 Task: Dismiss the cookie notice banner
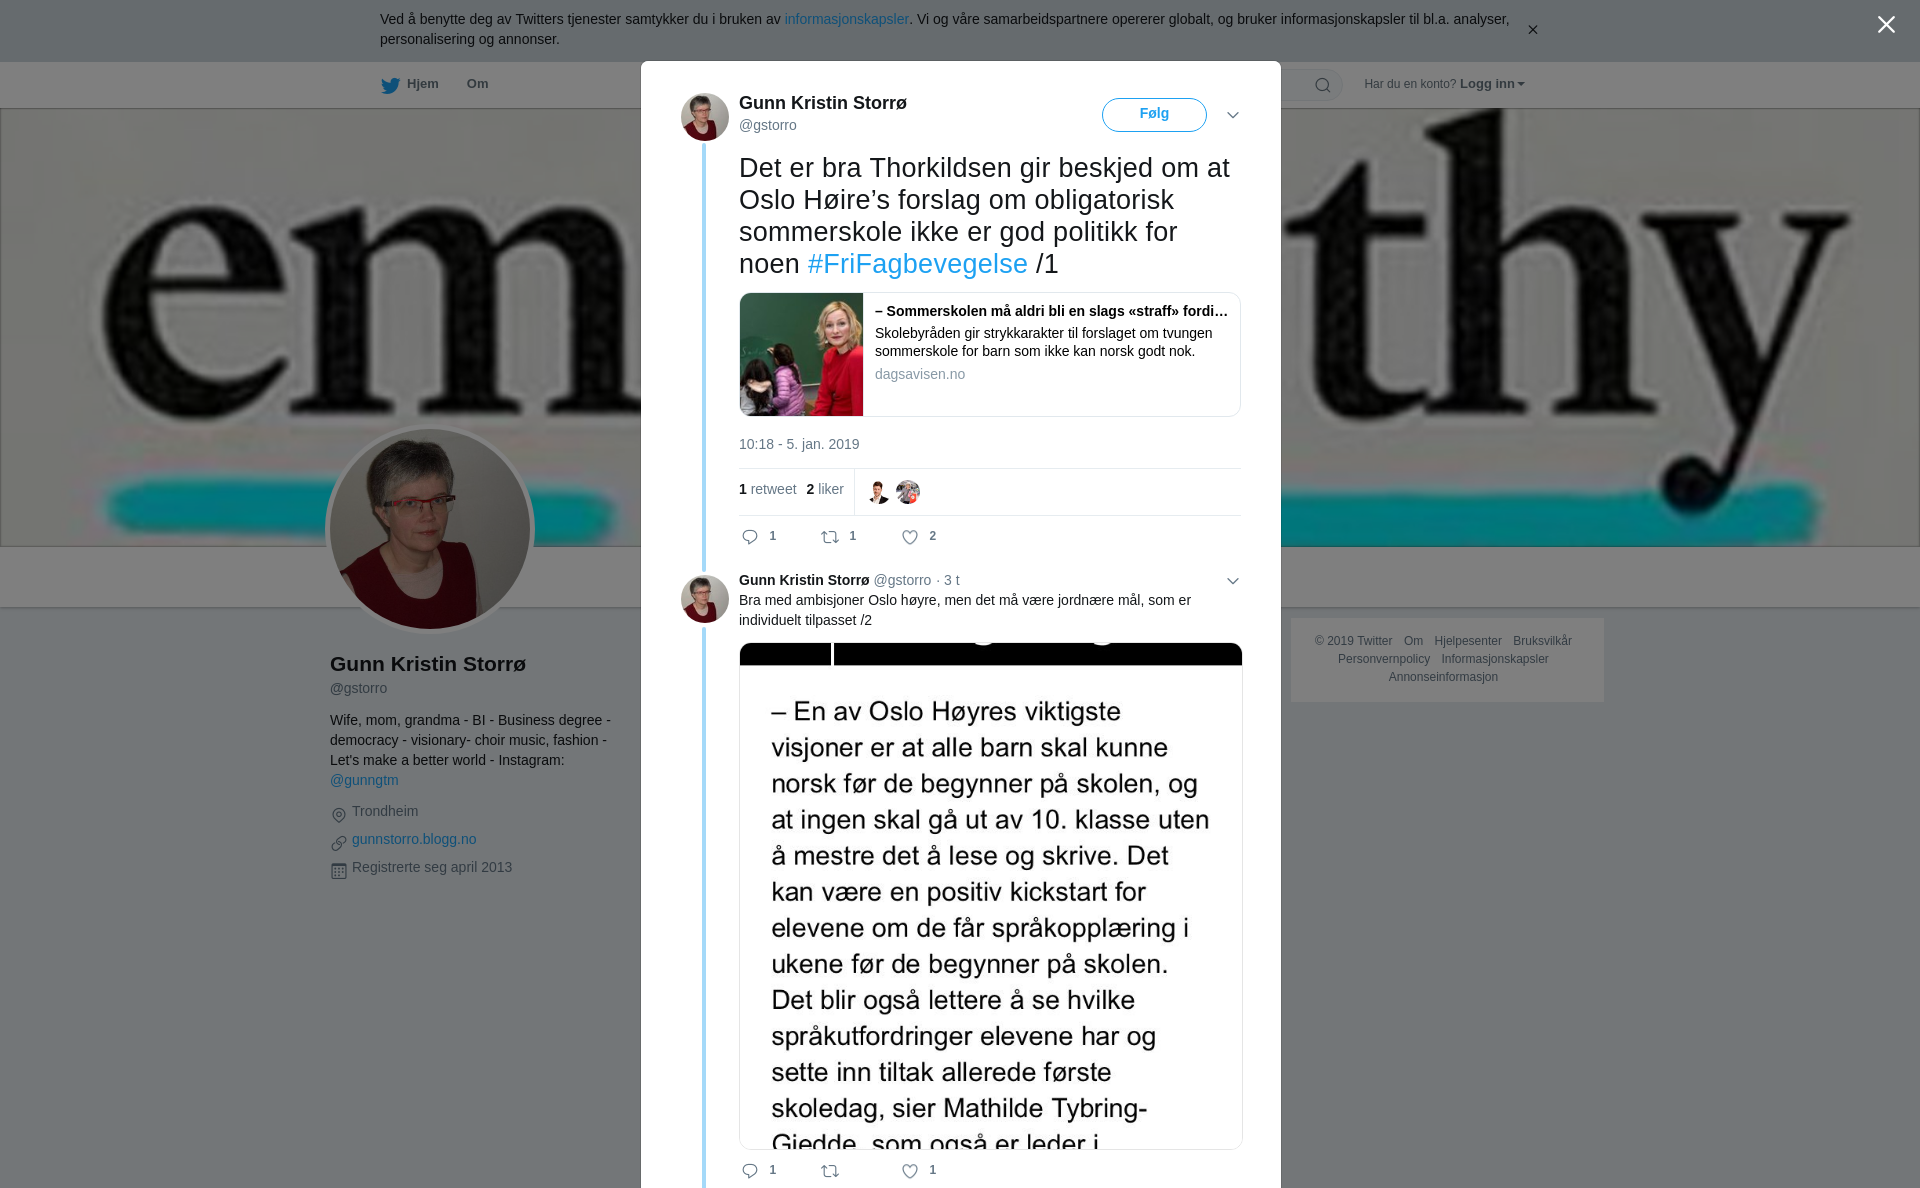click(1532, 30)
